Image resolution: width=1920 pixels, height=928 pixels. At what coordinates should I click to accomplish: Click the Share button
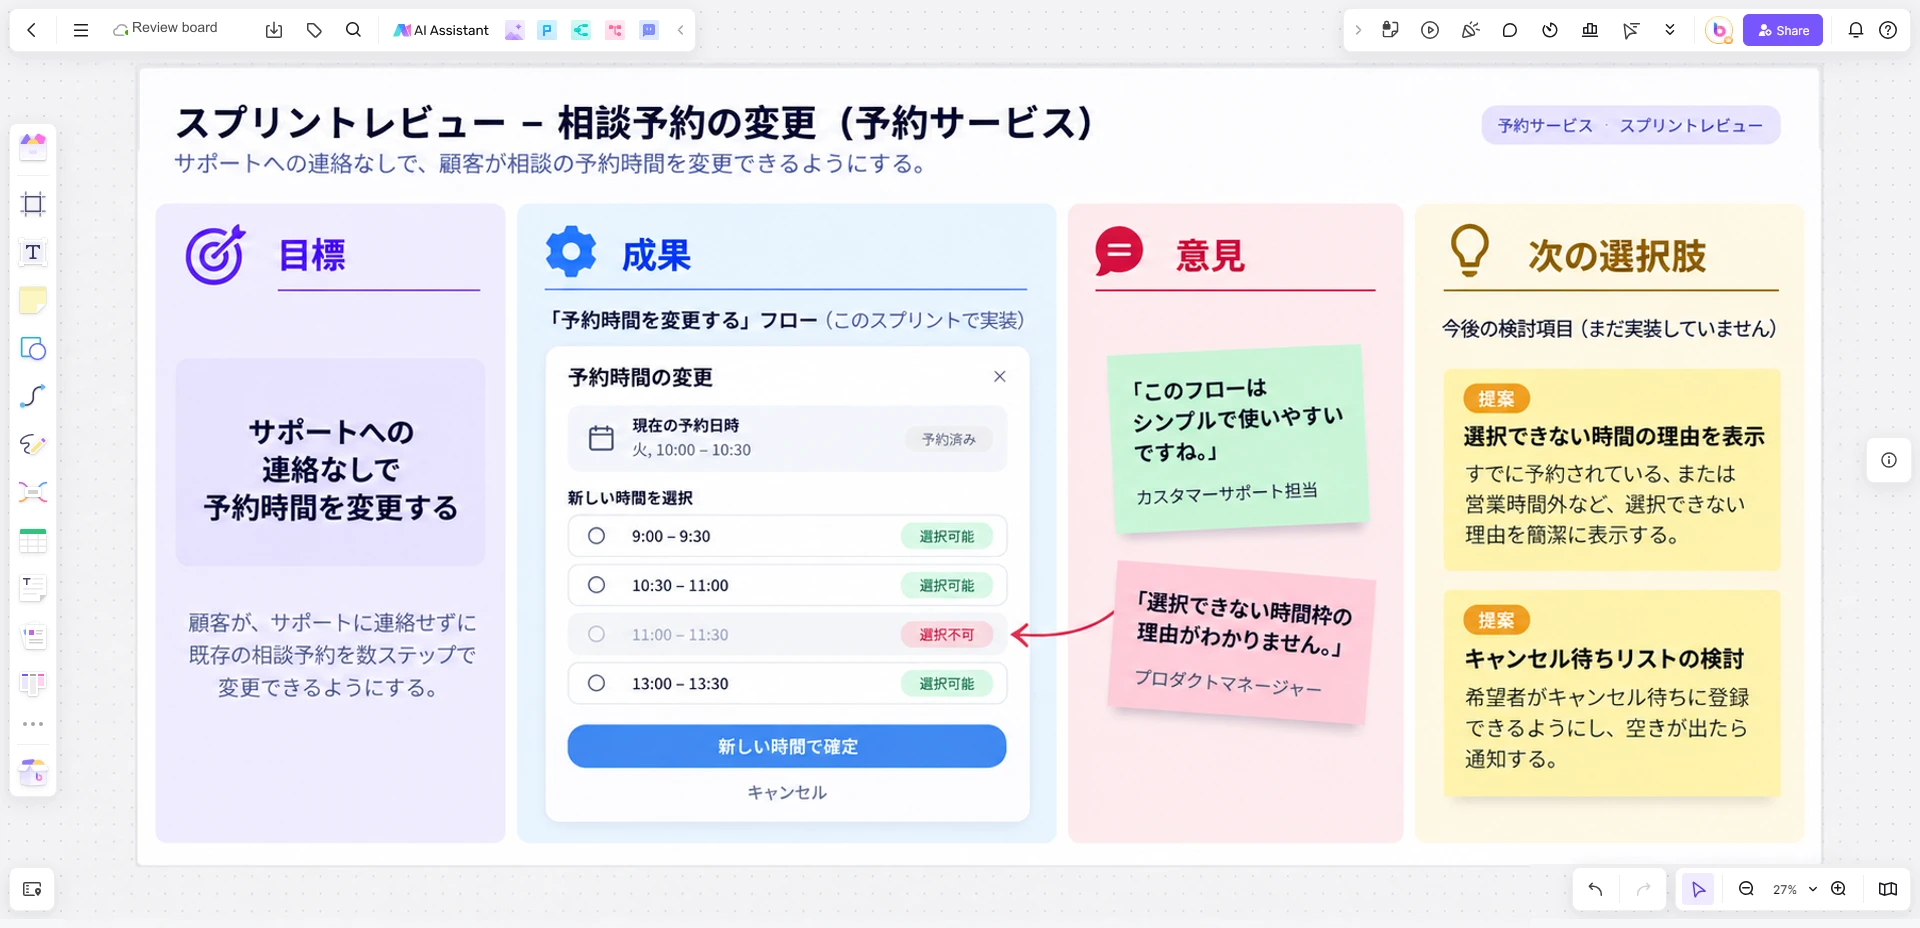tap(1783, 30)
